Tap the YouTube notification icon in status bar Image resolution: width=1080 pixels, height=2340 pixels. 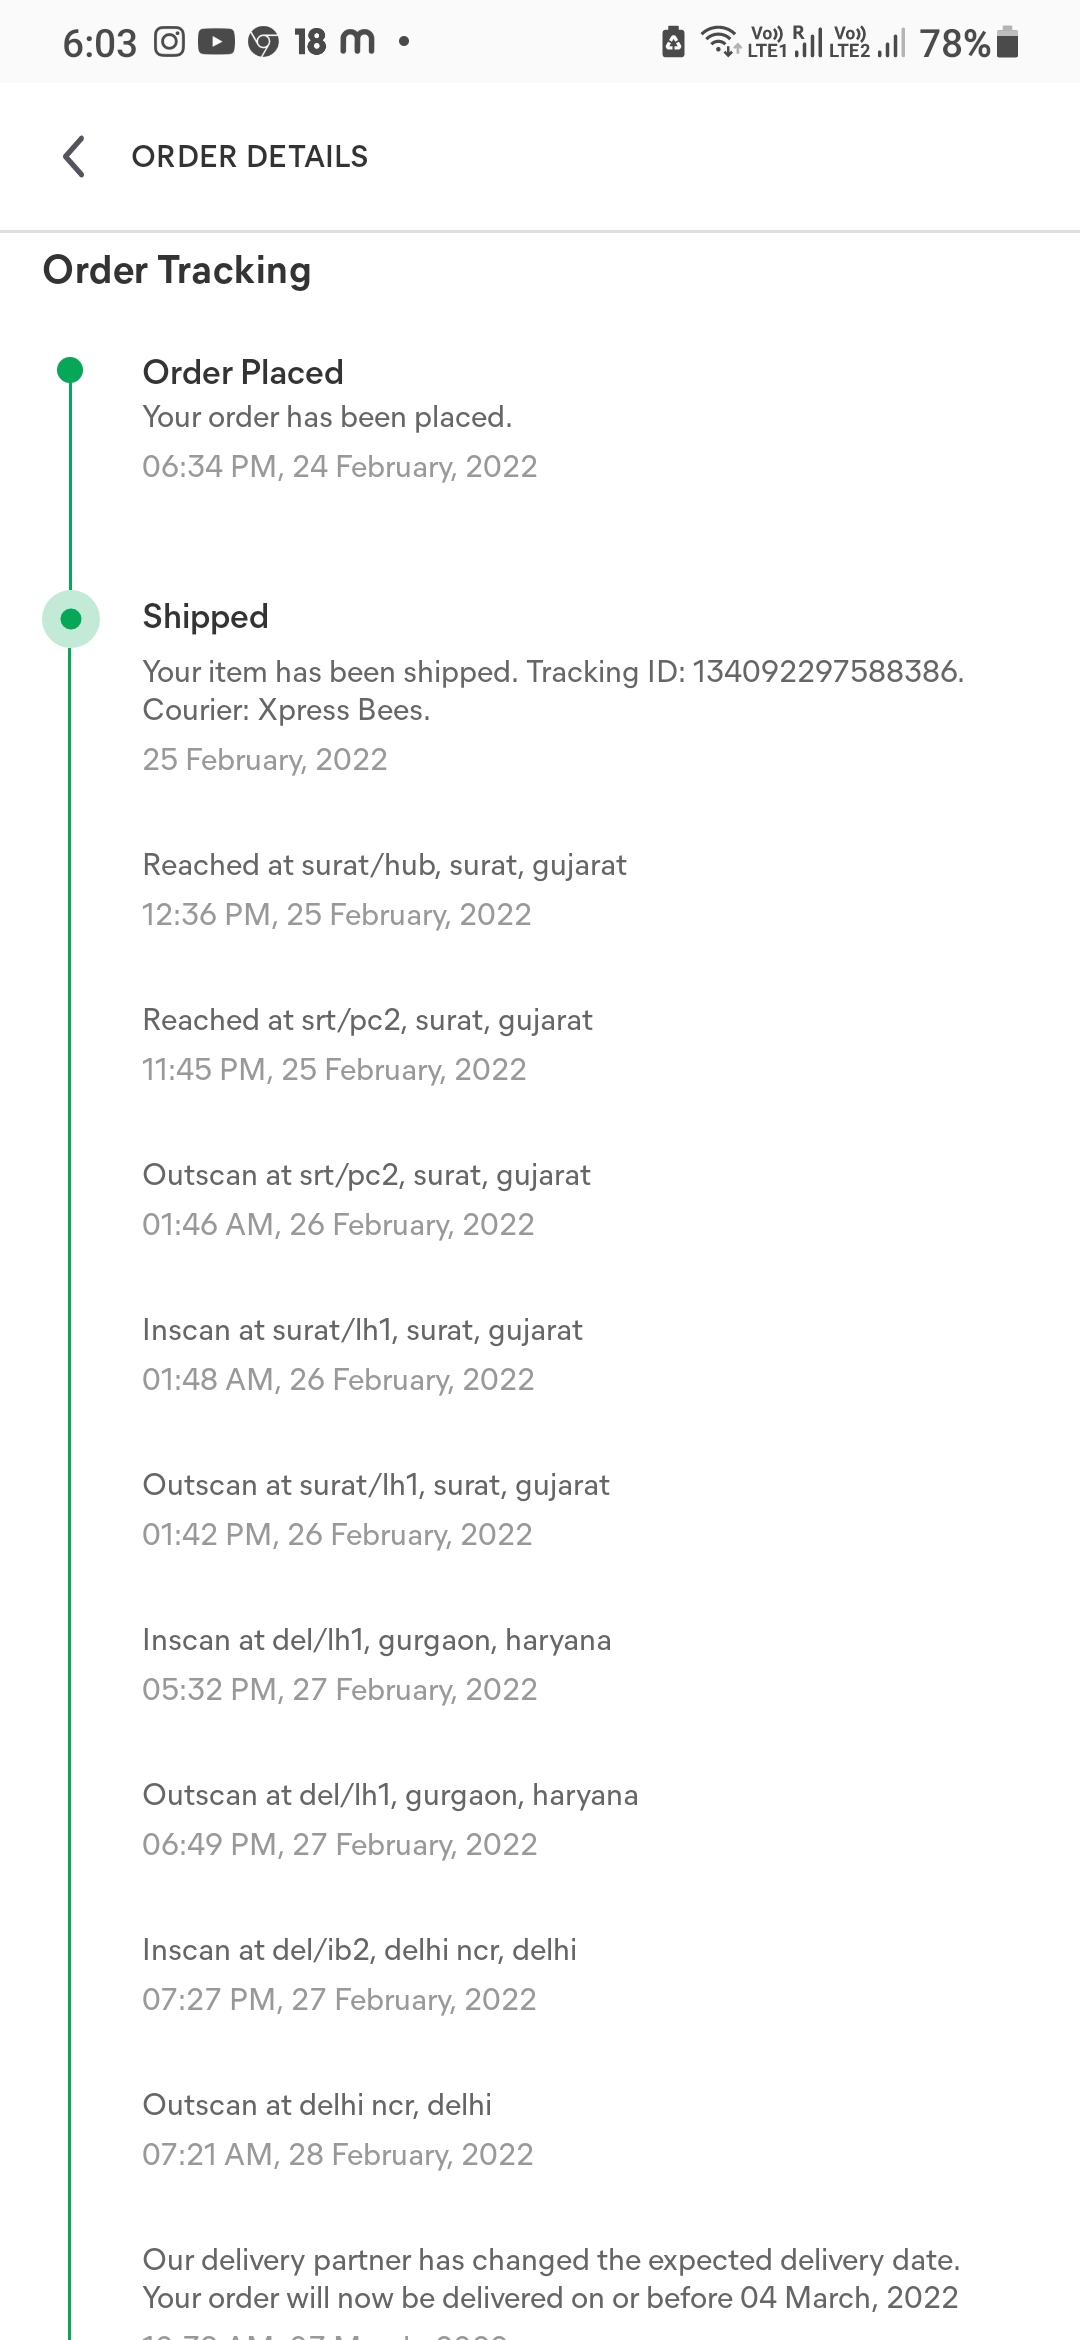click(x=216, y=42)
